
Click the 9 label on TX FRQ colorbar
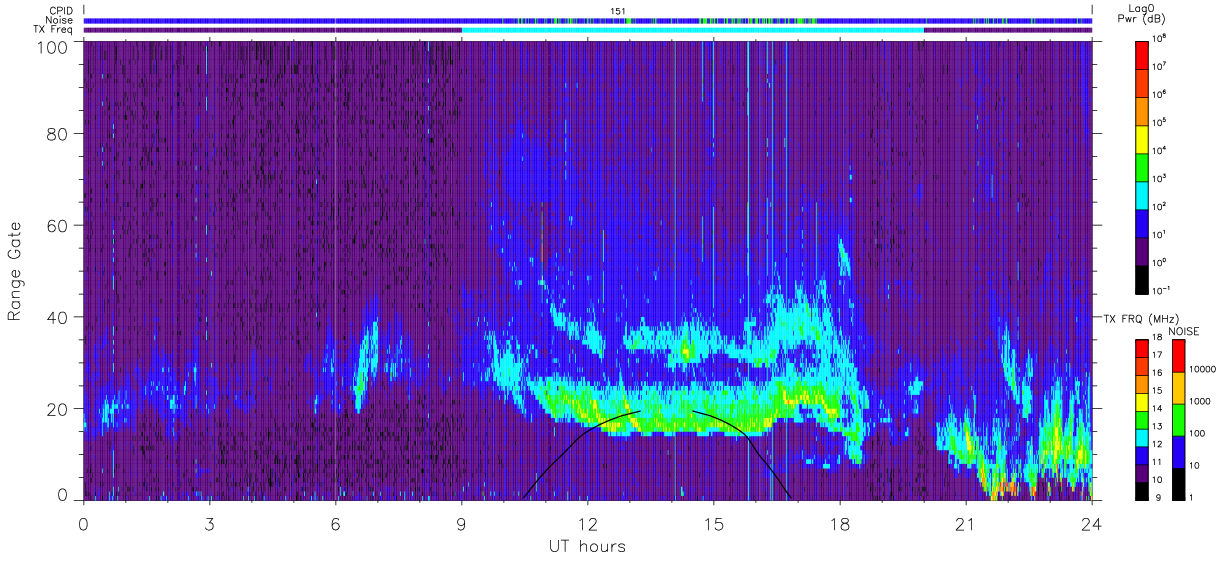coord(1160,498)
